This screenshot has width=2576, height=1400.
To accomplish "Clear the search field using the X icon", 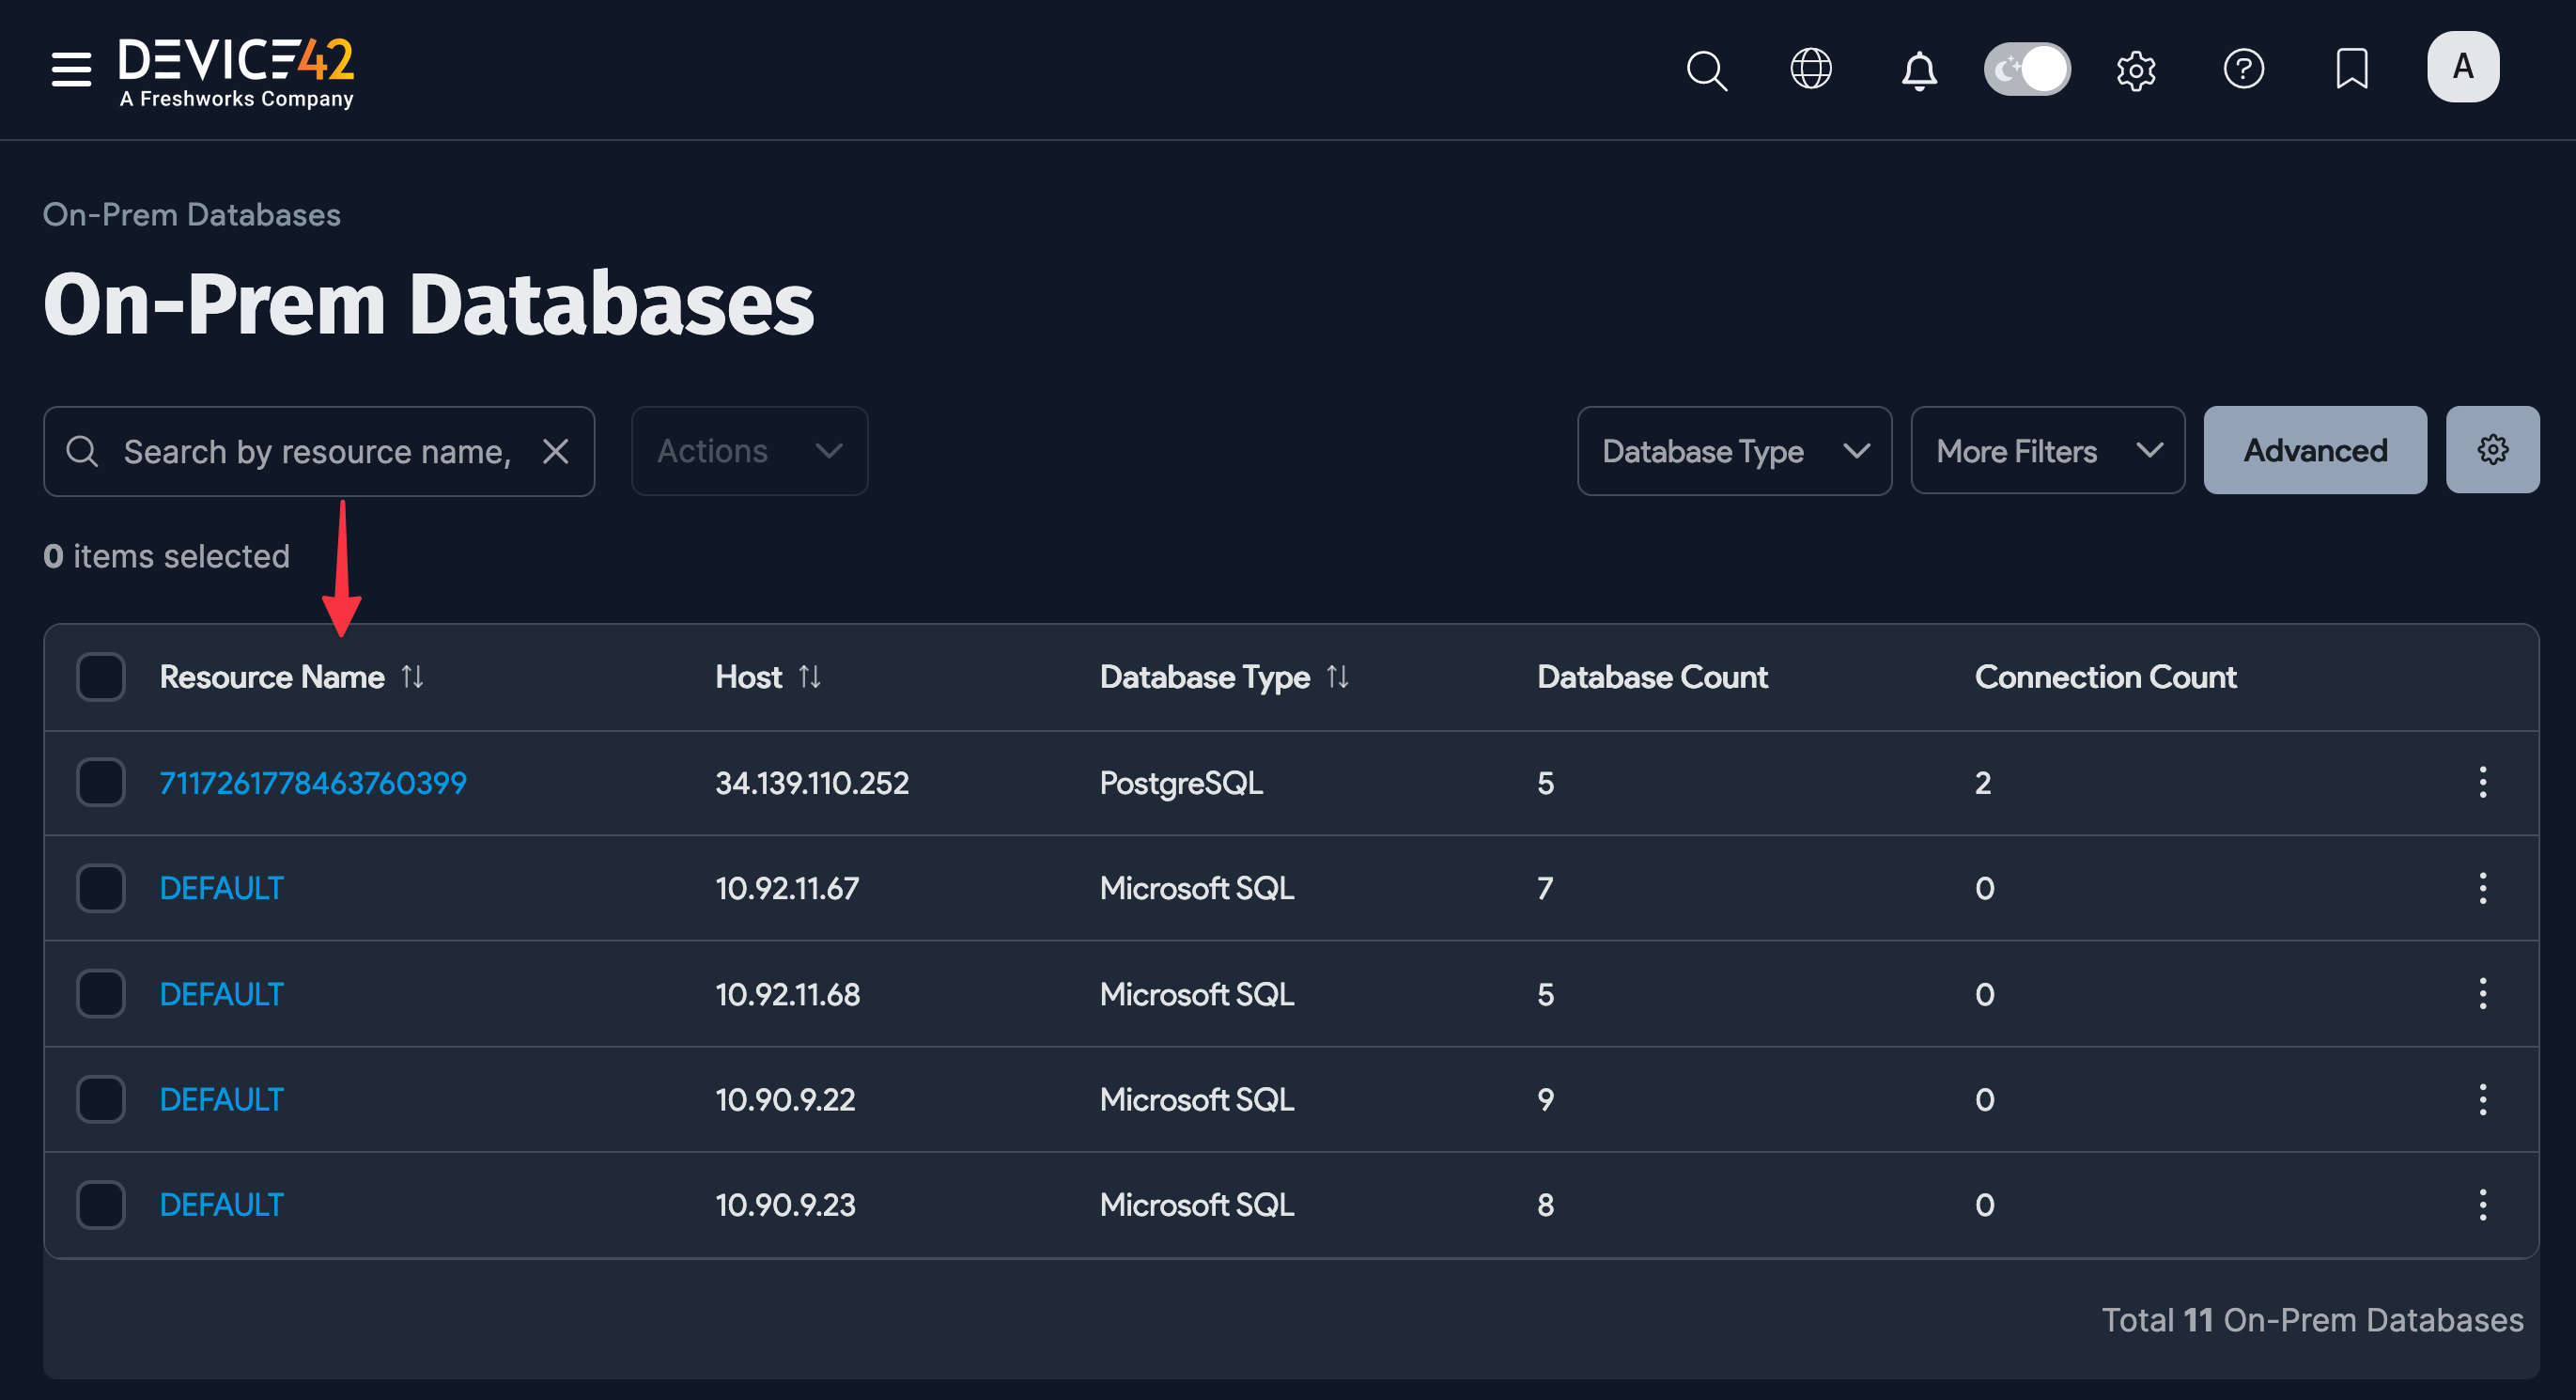I will pyautogui.click(x=556, y=451).
